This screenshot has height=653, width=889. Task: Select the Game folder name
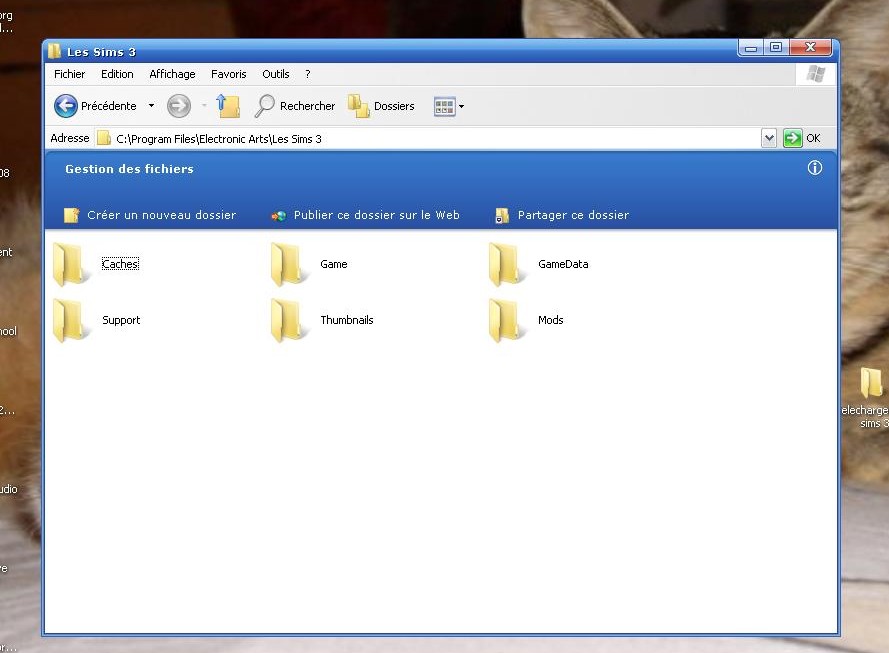(334, 264)
